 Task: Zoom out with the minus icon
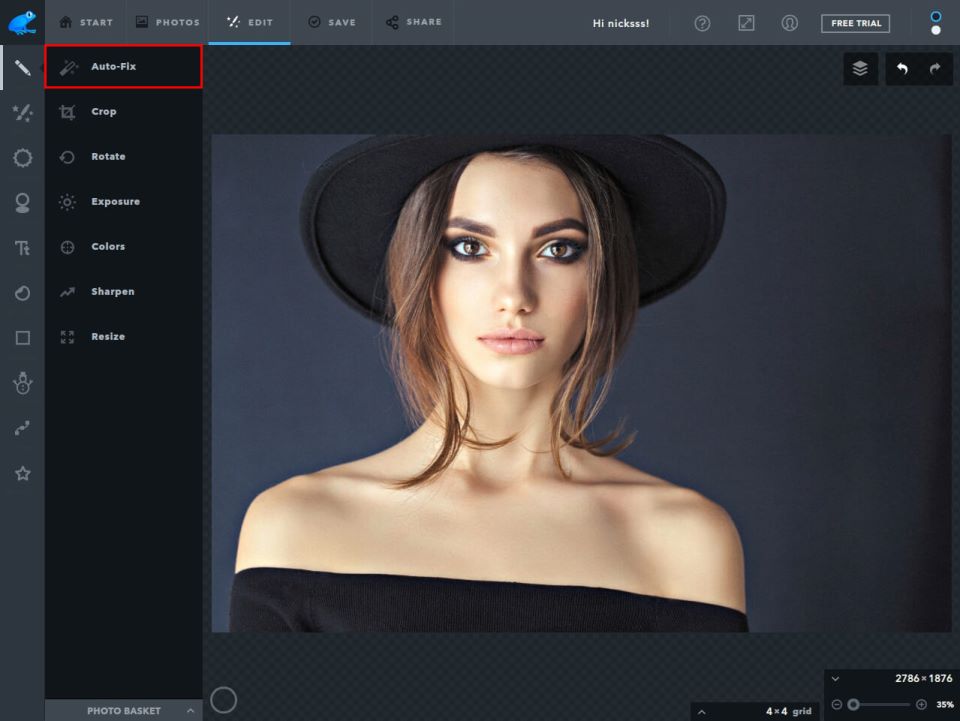click(837, 704)
